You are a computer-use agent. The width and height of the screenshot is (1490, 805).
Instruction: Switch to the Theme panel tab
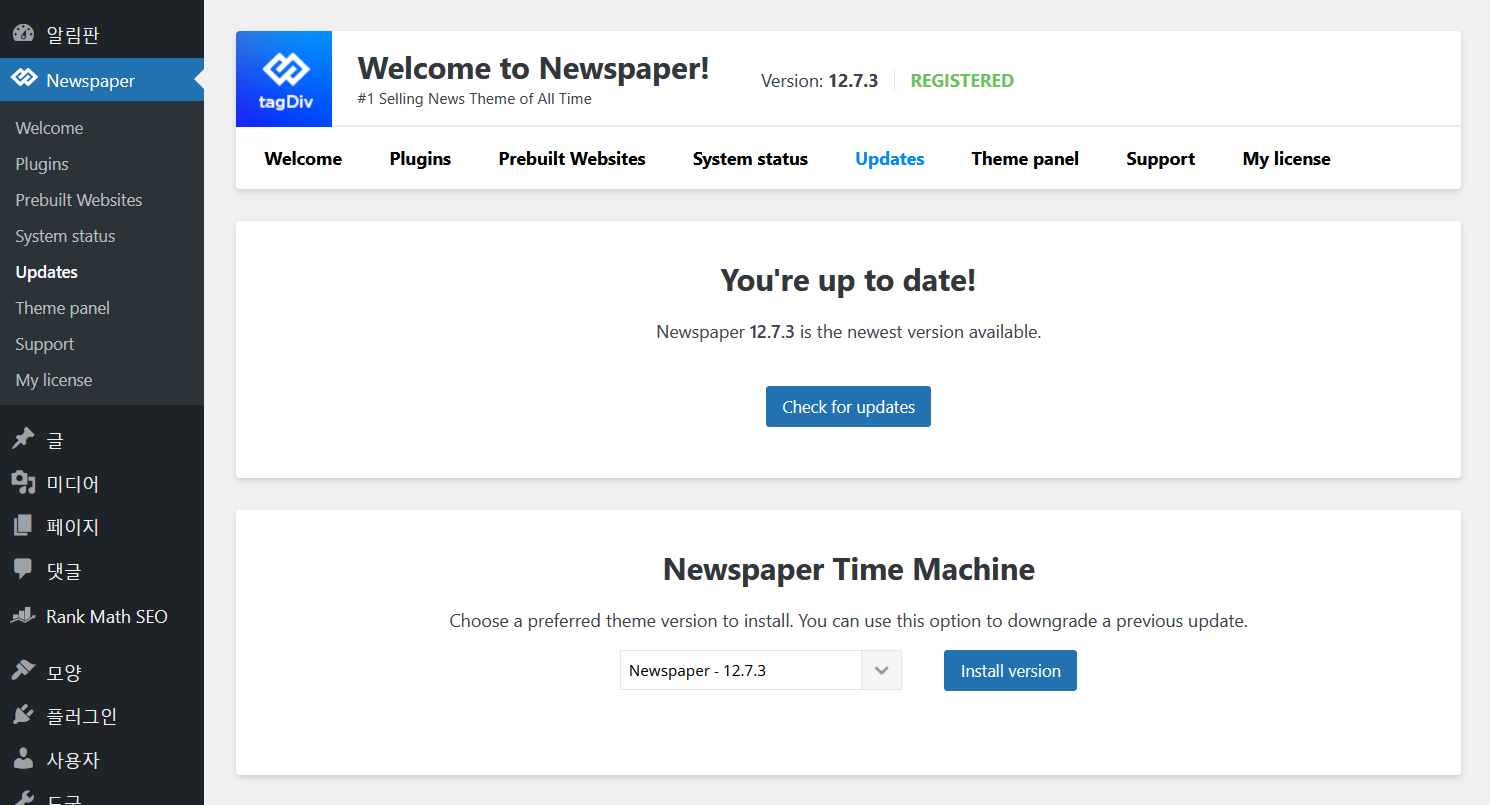point(1025,159)
